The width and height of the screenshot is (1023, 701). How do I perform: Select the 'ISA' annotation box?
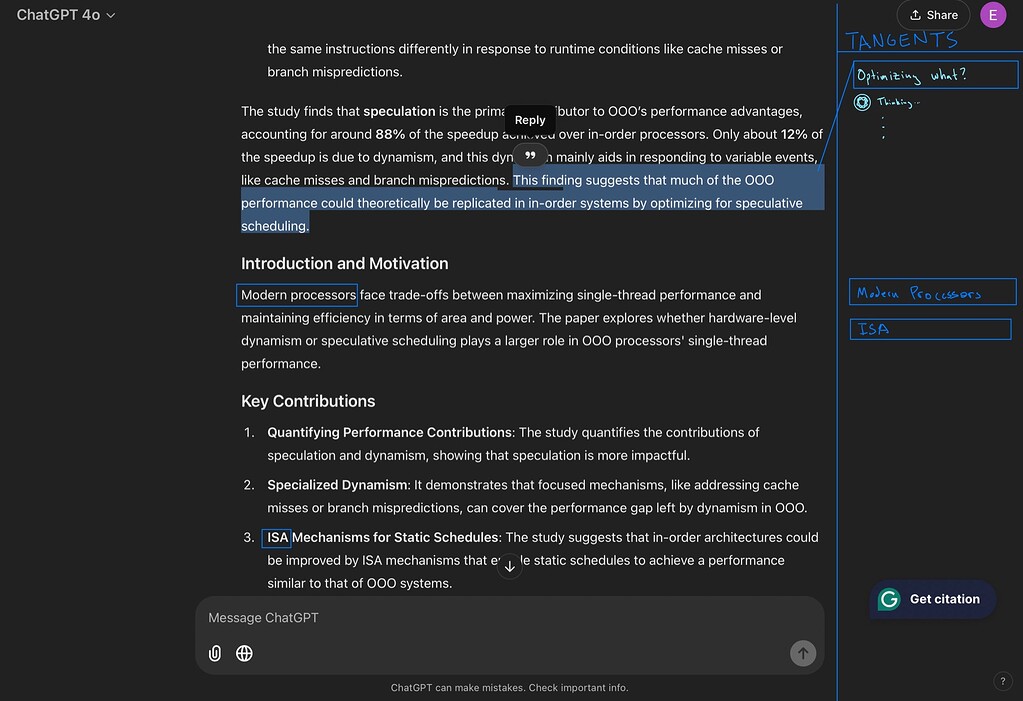[929, 328]
